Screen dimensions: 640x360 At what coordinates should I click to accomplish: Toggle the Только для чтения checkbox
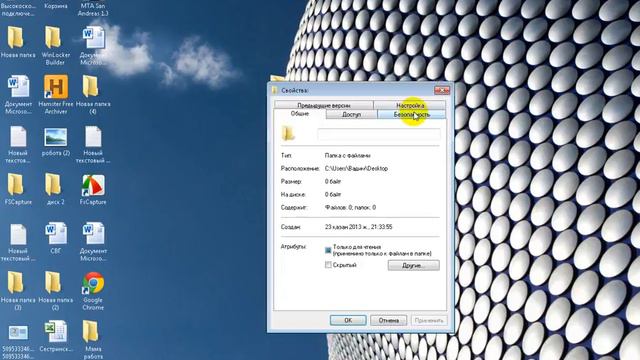328,250
